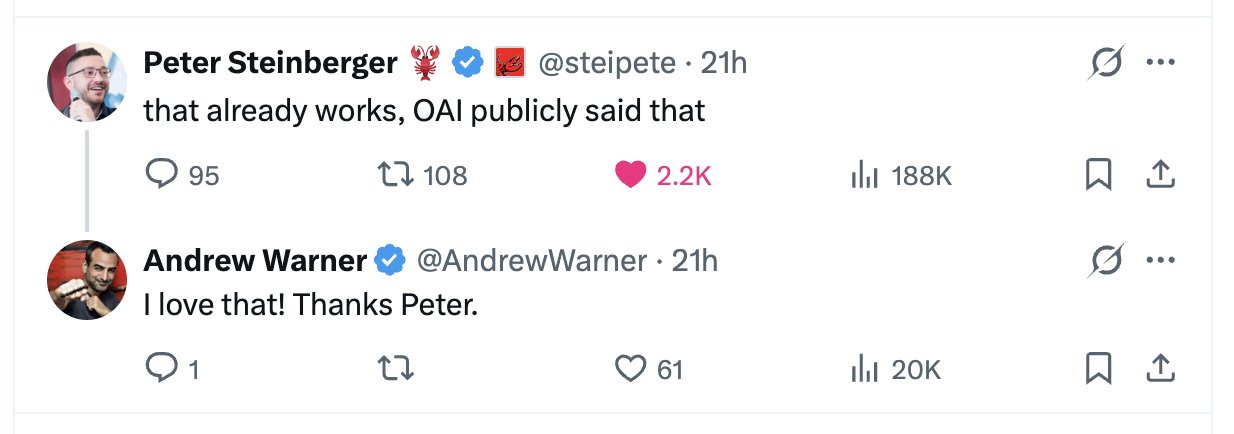
Task: Open Grok icon on Peter Steinberger's tweet
Action: [1107, 63]
